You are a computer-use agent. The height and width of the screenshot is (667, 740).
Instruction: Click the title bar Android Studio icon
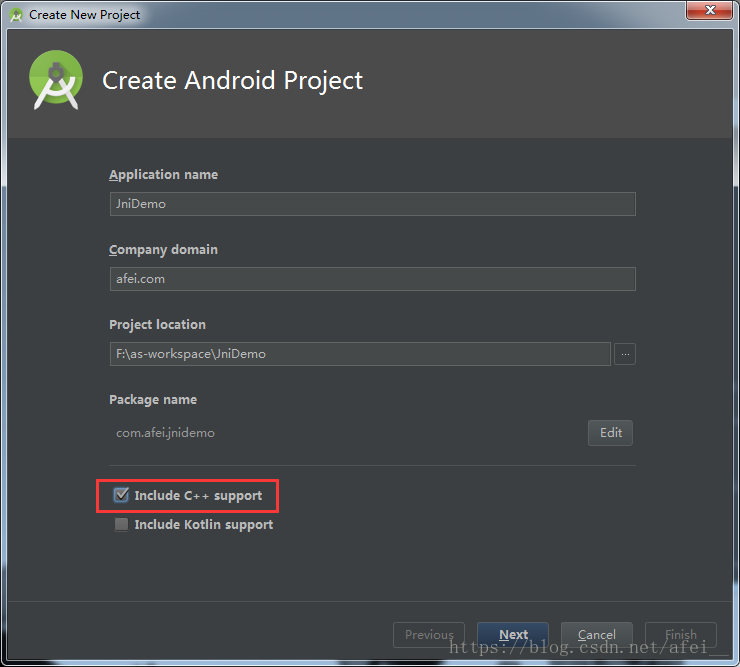click(x=16, y=15)
